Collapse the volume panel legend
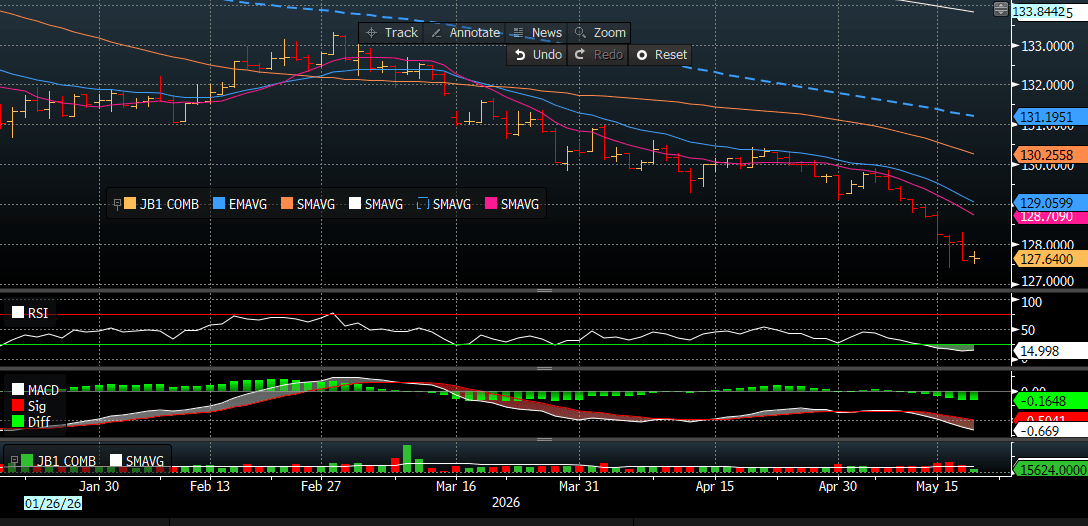Image resolution: width=1088 pixels, height=526 pixels. [14, 460]
